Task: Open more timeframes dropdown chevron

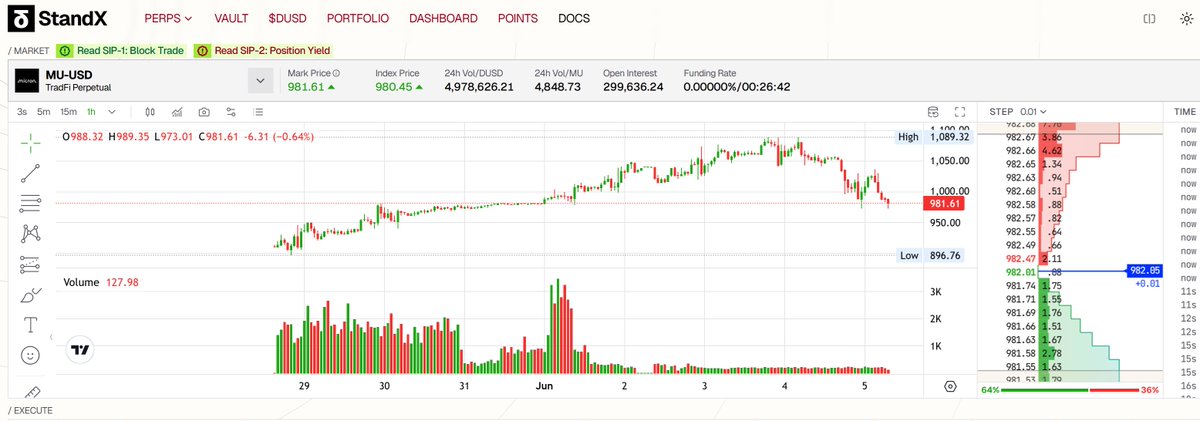Action: (112, 112)
